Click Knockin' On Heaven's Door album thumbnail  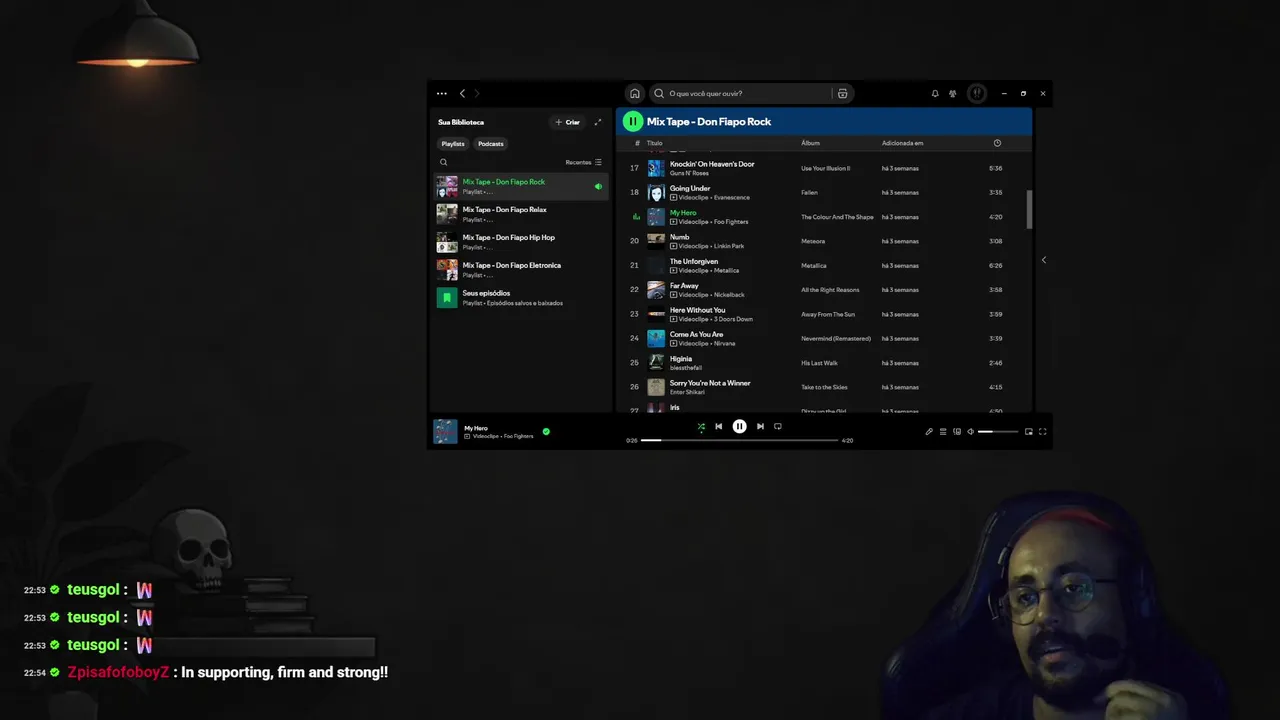click(x=656, y=168)
